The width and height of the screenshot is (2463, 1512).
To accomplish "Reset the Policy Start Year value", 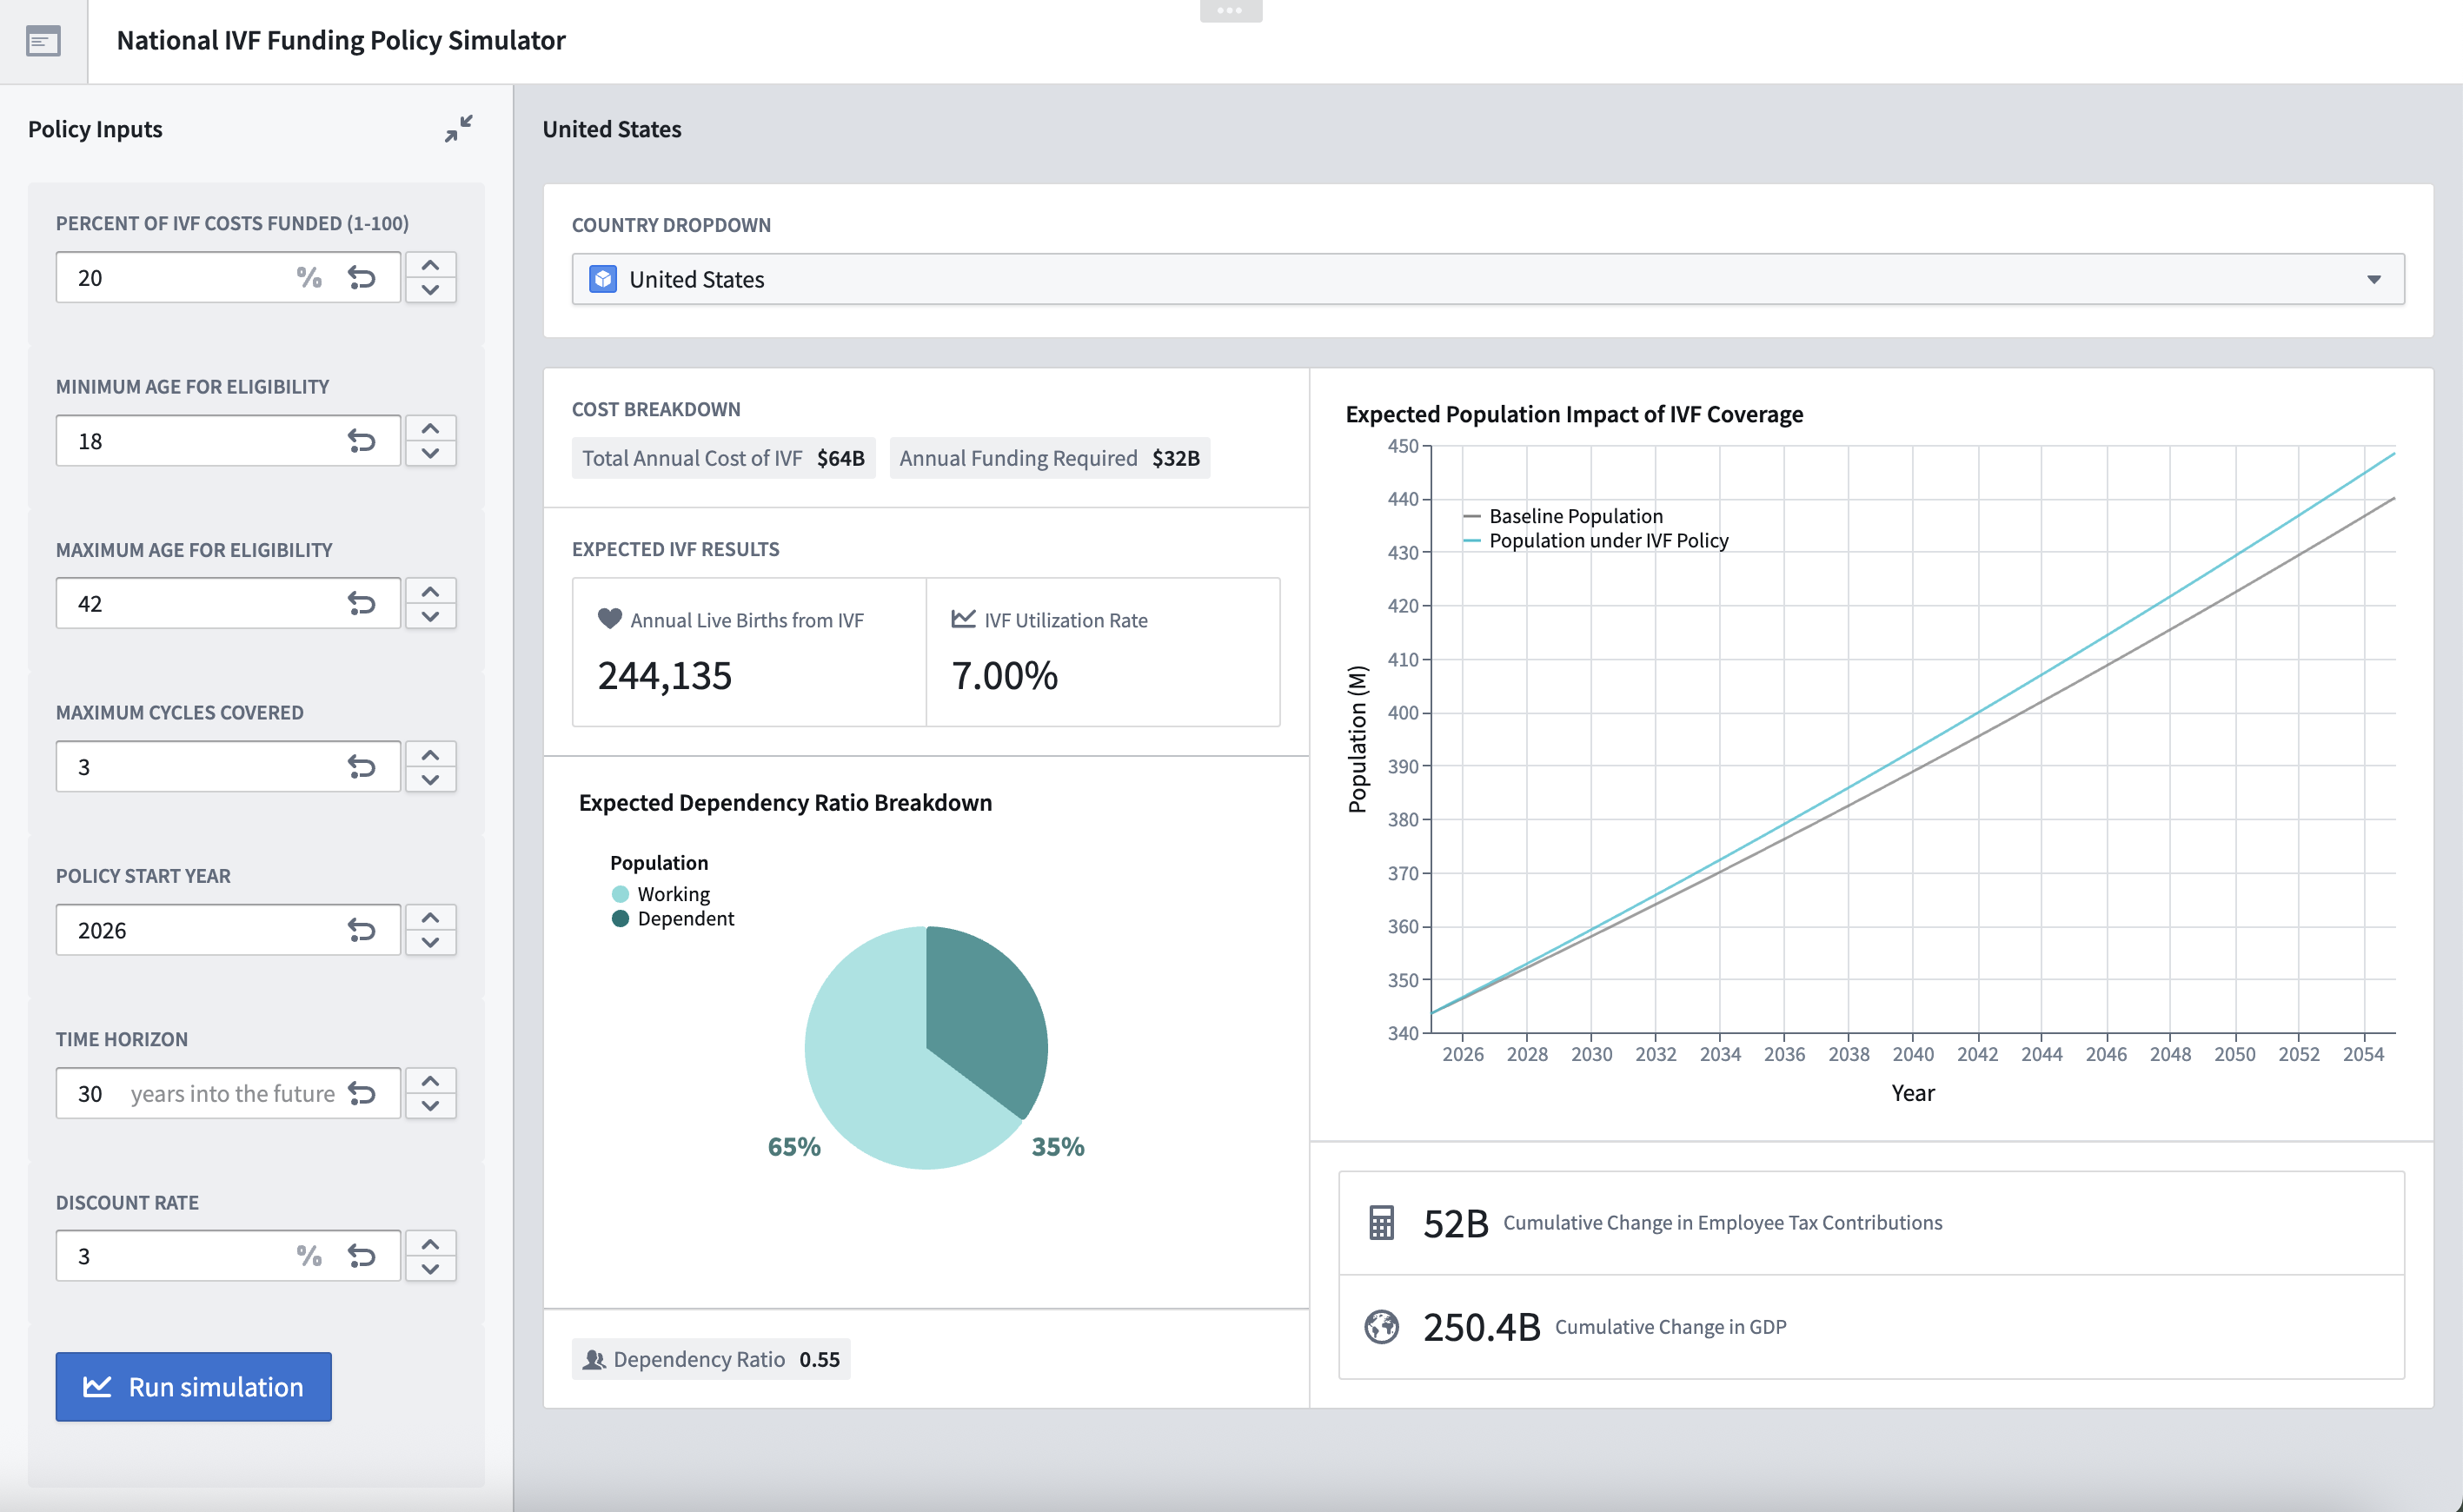I will (361, 930).
